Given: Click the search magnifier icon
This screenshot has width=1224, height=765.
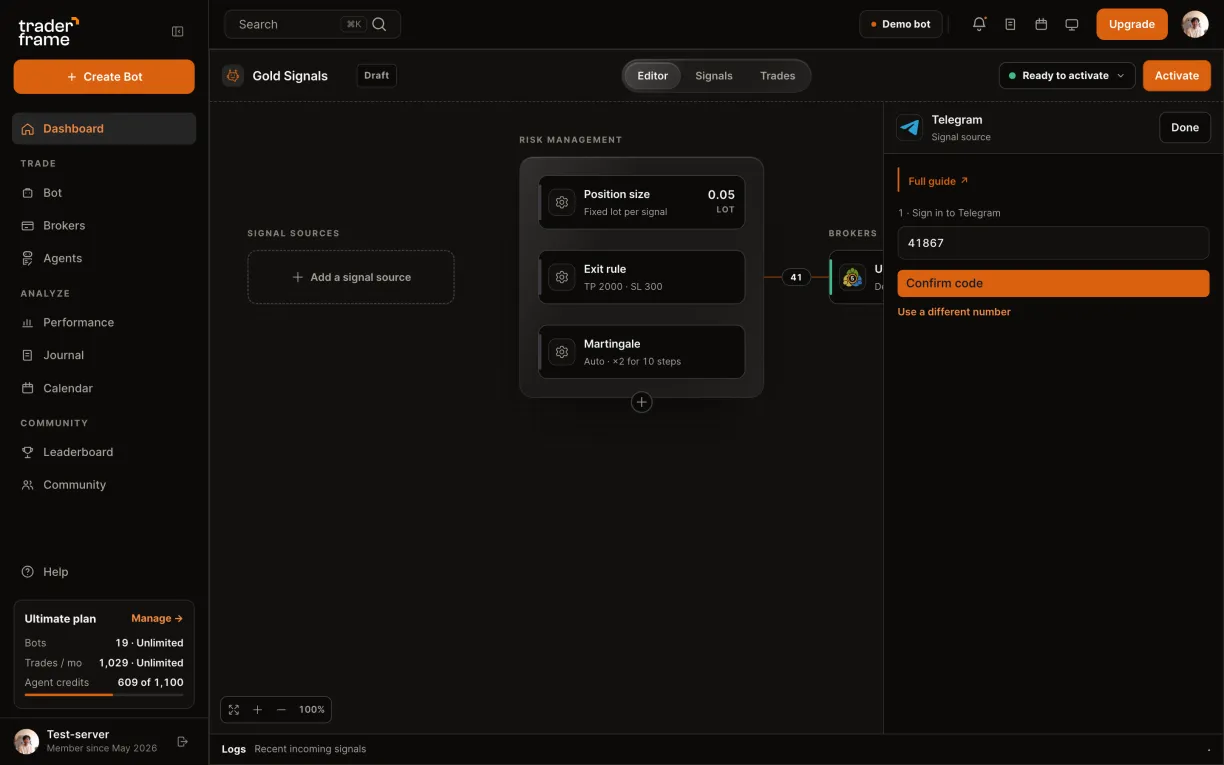Looking at the screenshot, I should [379, 24].
